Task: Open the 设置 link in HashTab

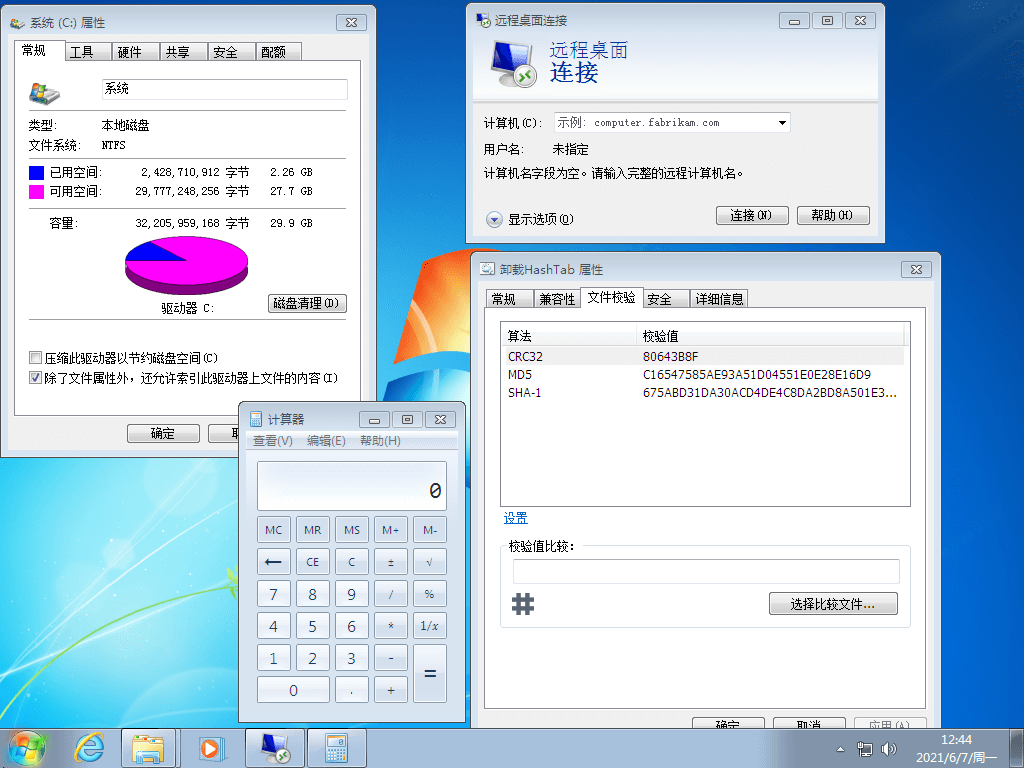Action: [516, 517]
